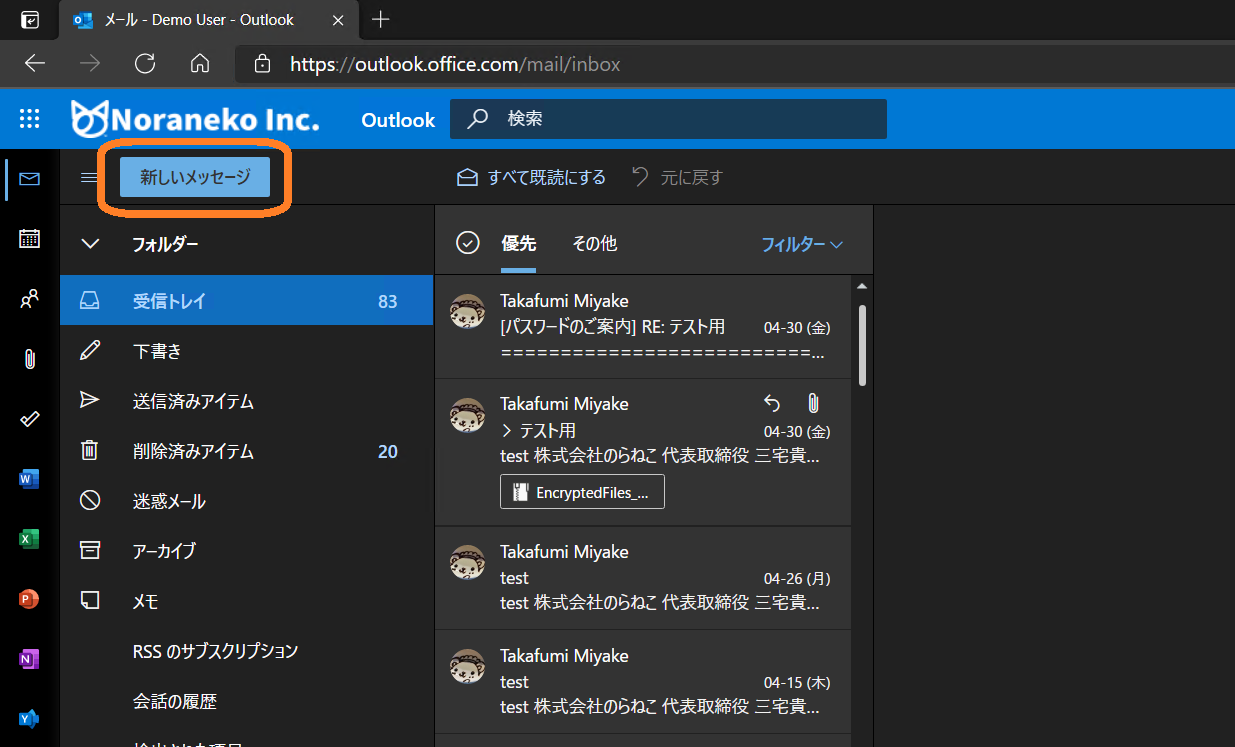Open the EncryptedFiles attachment chip
The width and height of the screenshot is (1235, 747).
pos(582,492)
